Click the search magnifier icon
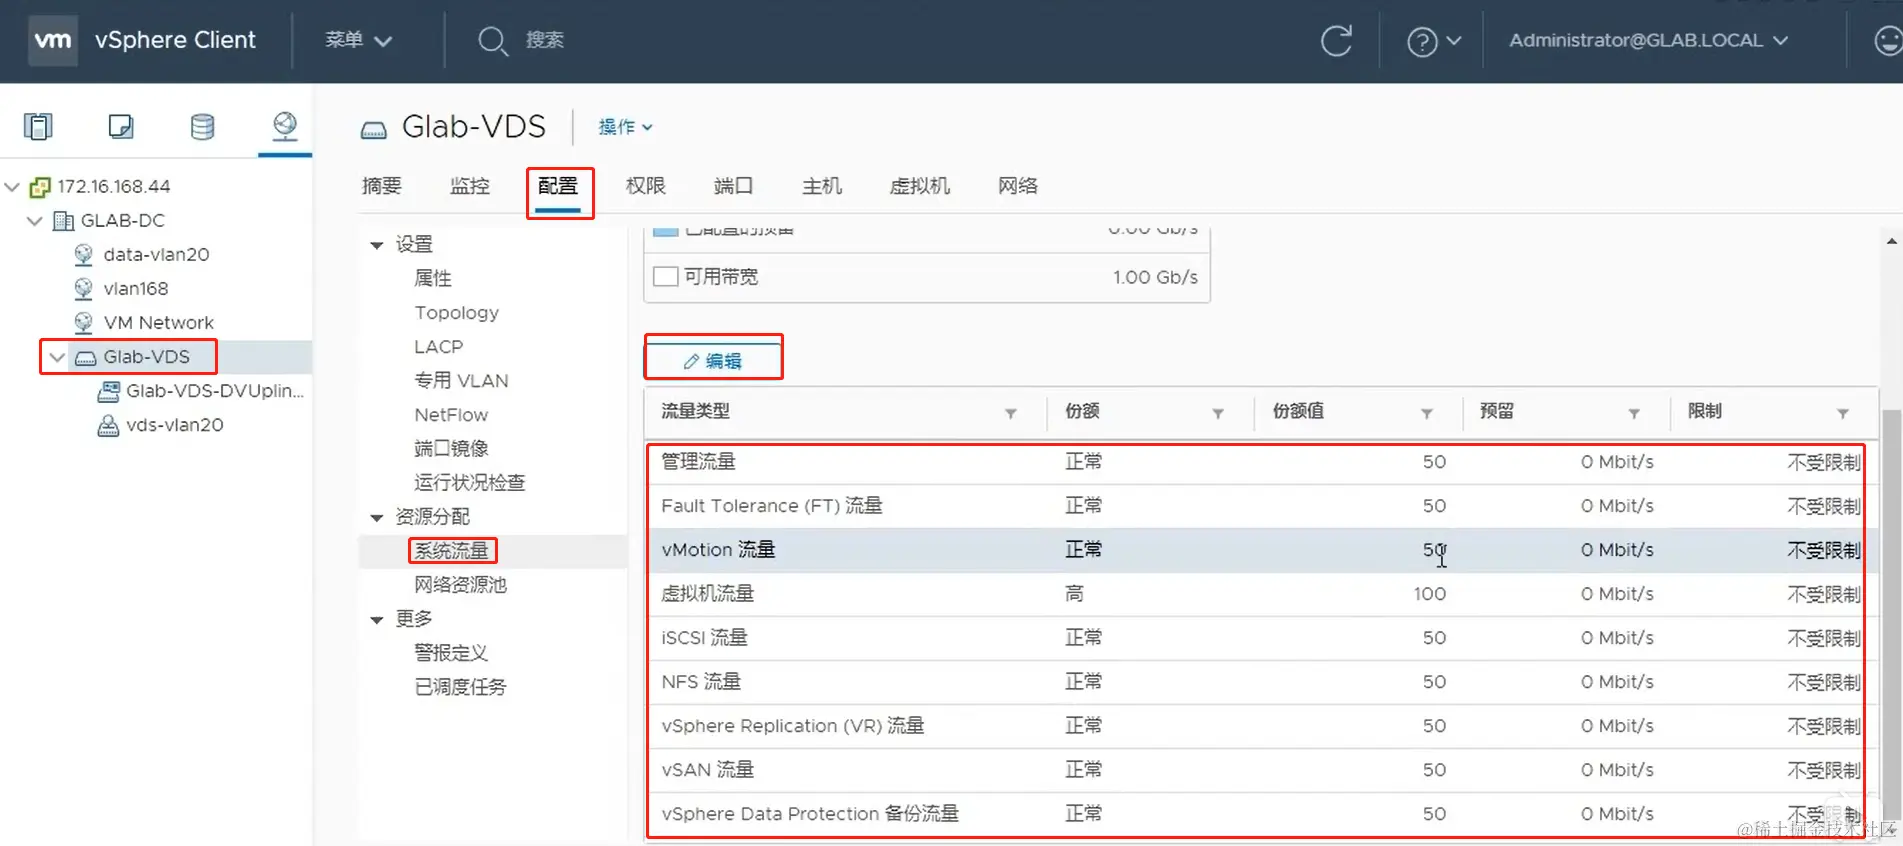Screen dimensions: 1903x846 pyautogui.click(x=492, y=41)
